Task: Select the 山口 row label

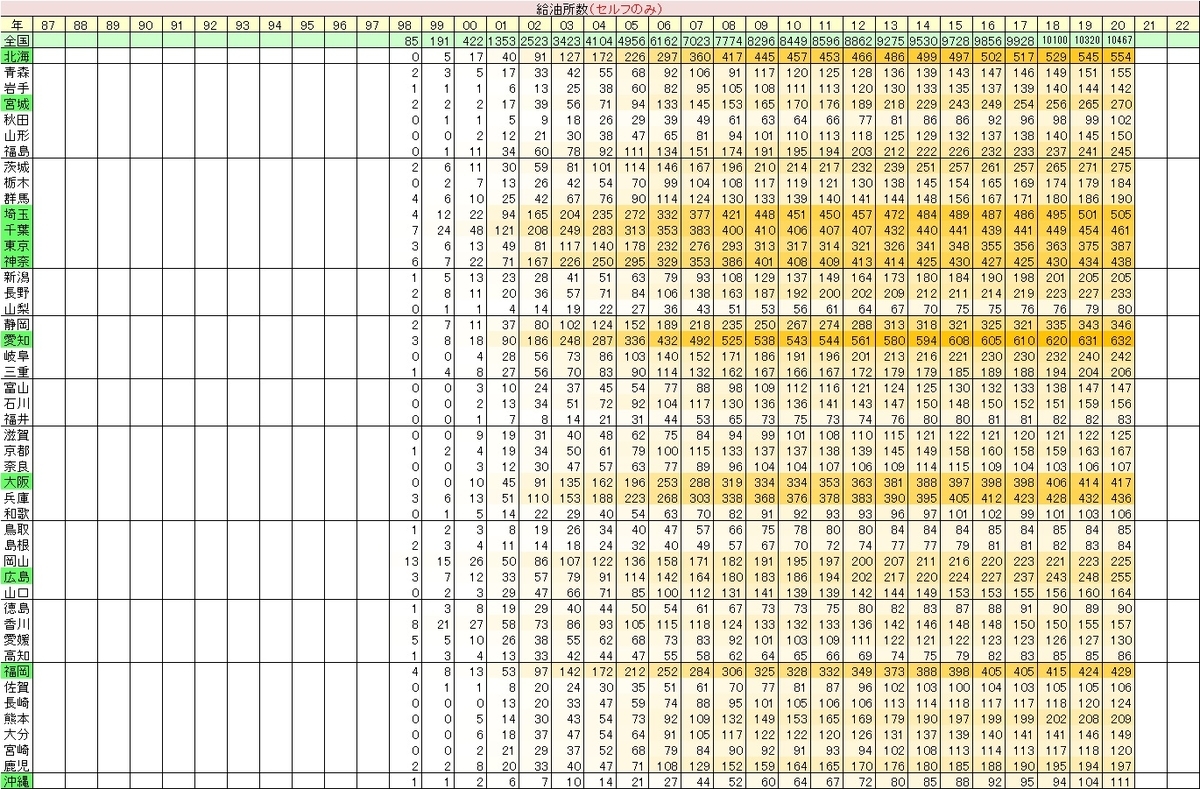Action: coord(16,592)
